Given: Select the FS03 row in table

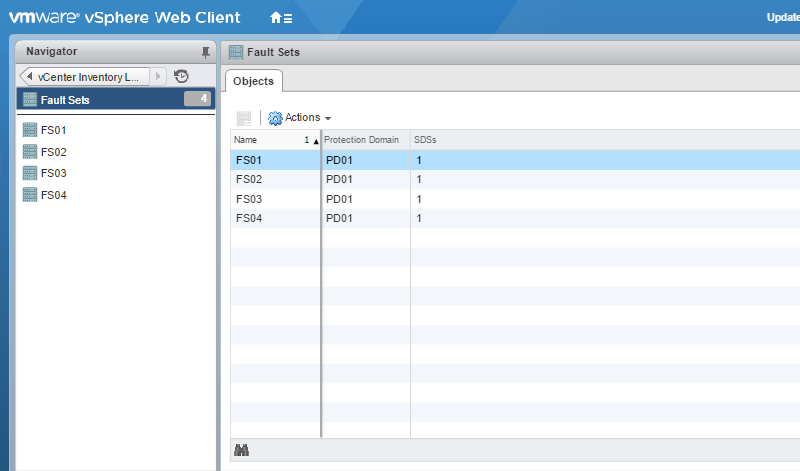Looking at the screenshot, I should [x=515, y=199].
